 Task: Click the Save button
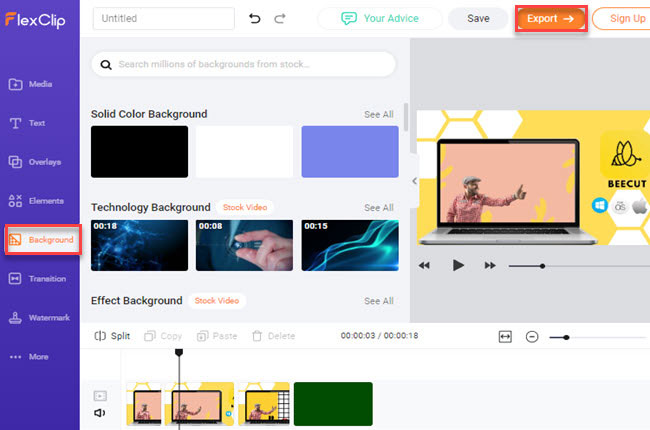tap(478, 18)
